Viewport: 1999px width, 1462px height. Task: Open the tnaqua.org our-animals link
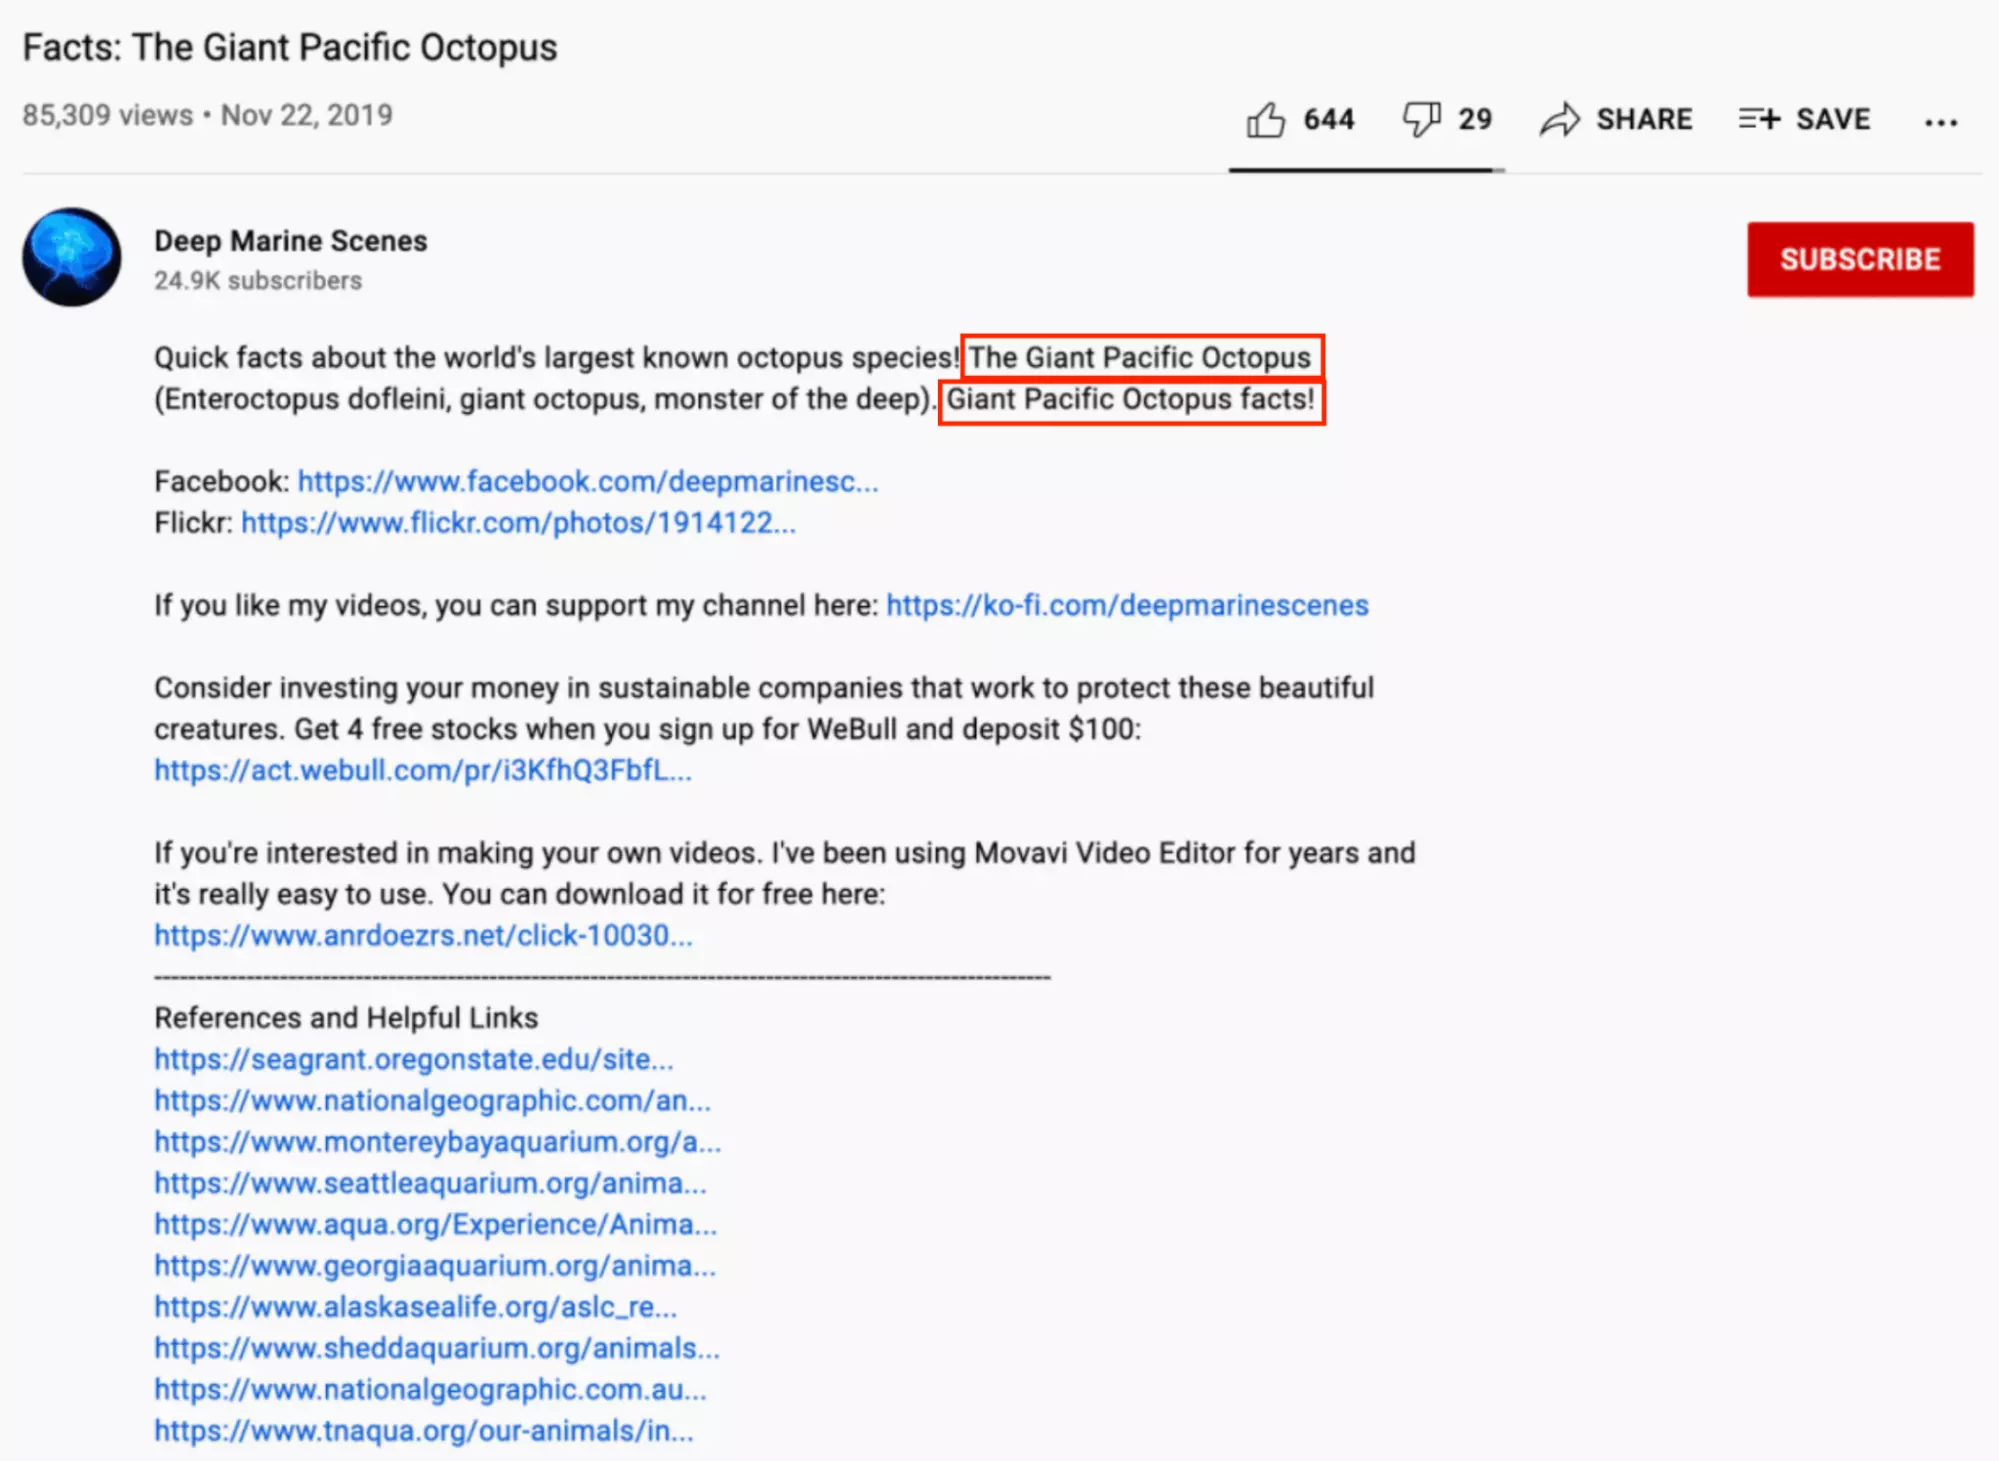click(423, 1432)
